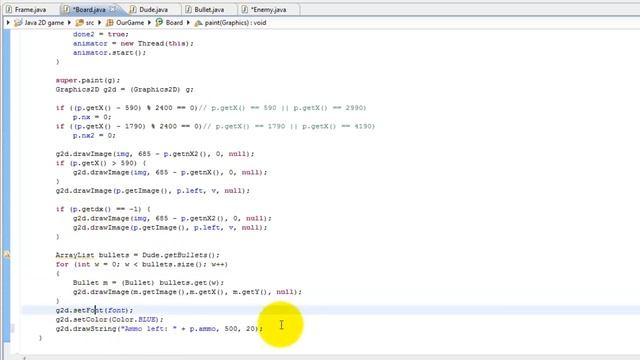Click the Java file icon on Dude.java tab

click(133, 9)
